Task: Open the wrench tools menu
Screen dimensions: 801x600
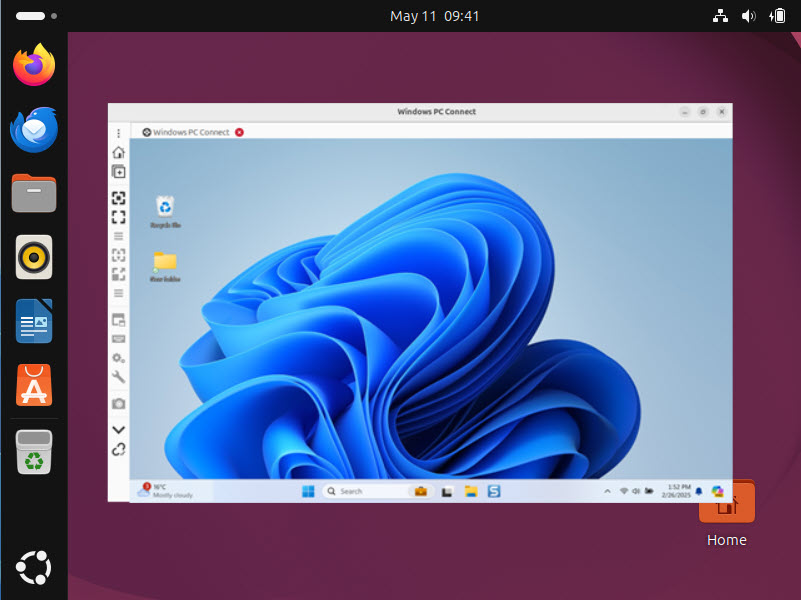Action: point(119,377)
